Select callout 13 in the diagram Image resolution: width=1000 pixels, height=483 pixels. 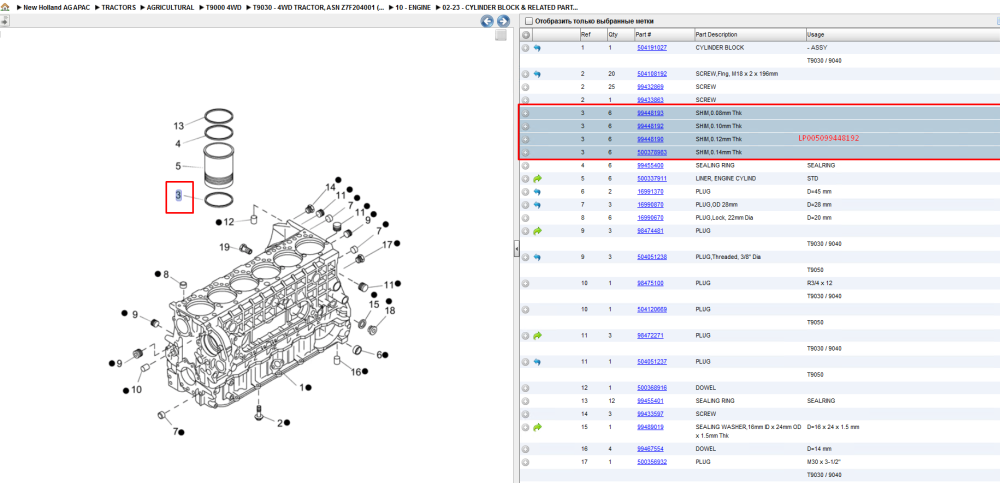tap(179, 126)
